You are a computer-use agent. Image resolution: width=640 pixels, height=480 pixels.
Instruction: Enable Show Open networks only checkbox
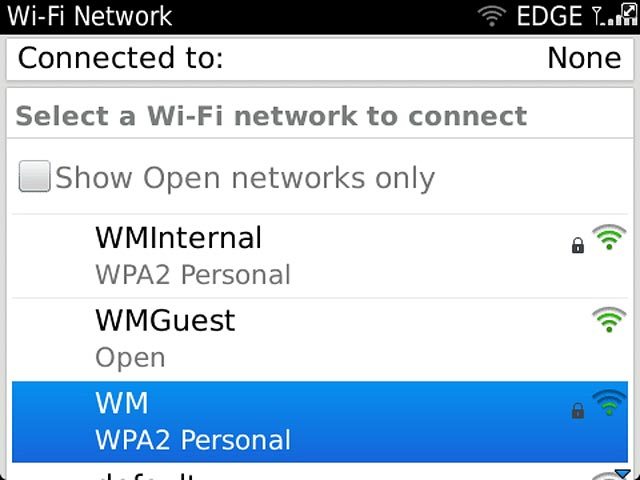[35, 176]
